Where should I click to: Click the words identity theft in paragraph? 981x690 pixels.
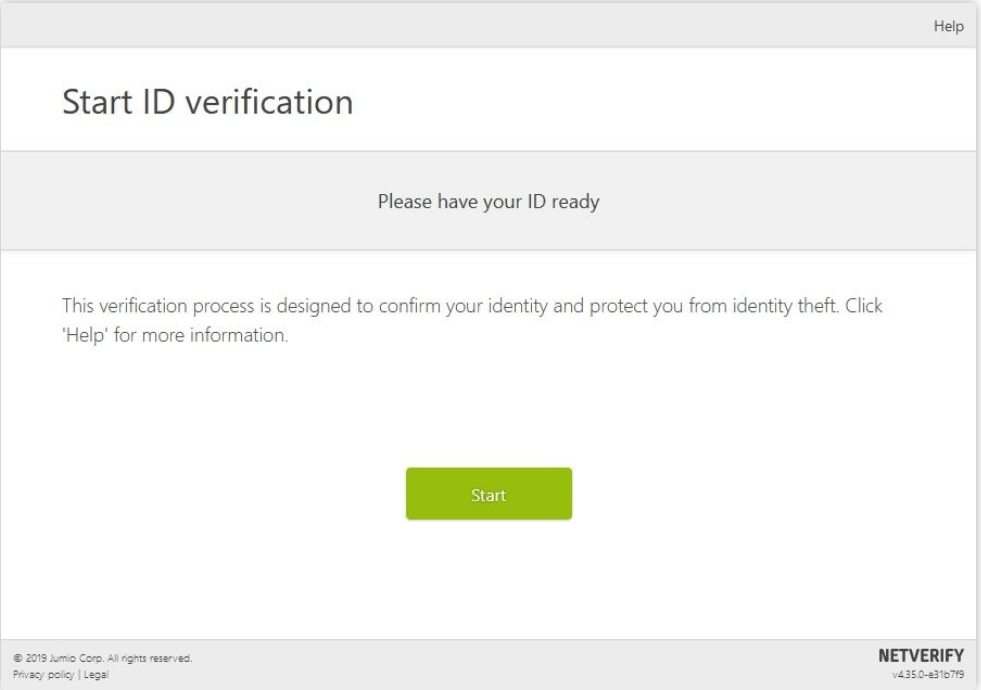(785, 306)
